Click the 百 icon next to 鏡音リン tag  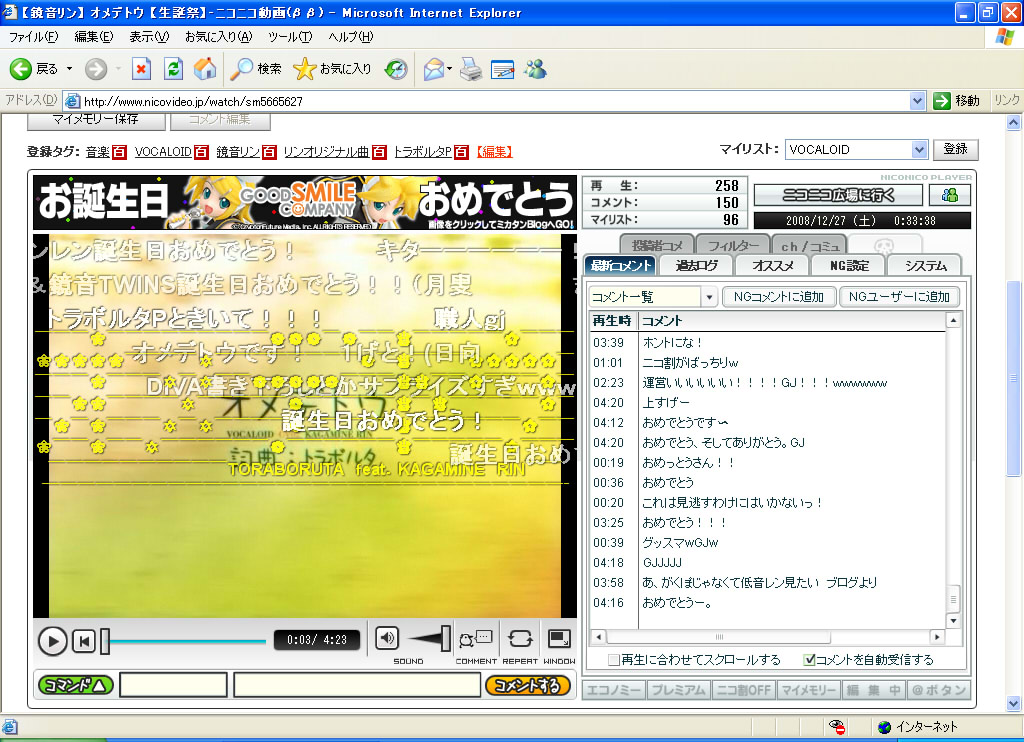click(x=269, y=152)
